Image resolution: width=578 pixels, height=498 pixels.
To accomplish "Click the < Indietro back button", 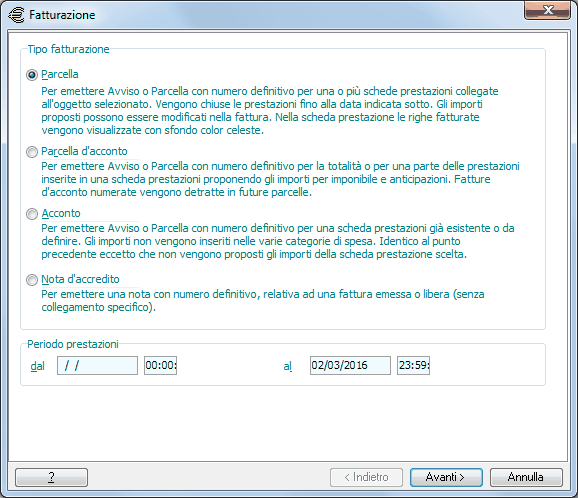I will (x=366, y=477).
